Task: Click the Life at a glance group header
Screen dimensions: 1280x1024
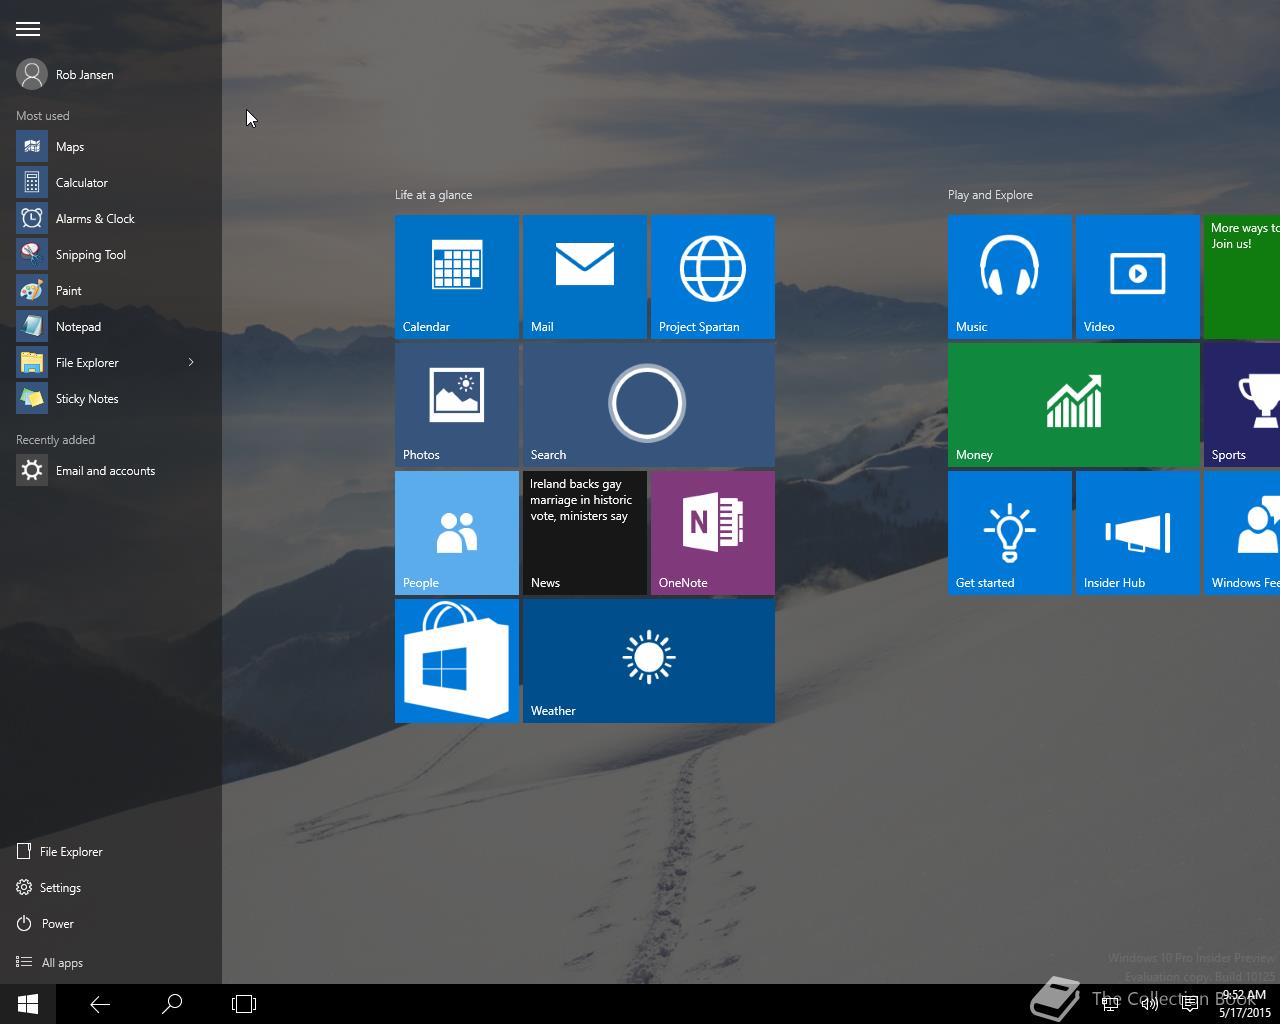Action: pos(433,195)
